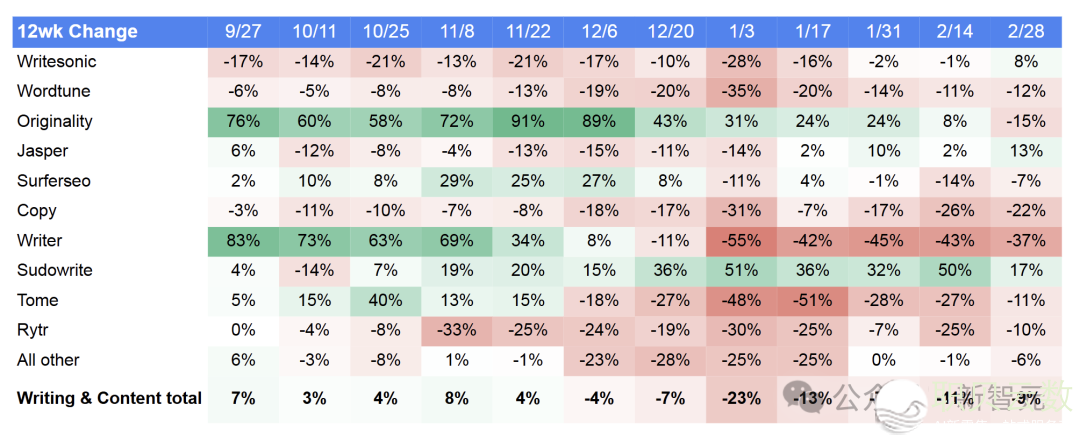Select Originality's 91% cell under 11/22
1080x441 pixels.
[527, 122]
